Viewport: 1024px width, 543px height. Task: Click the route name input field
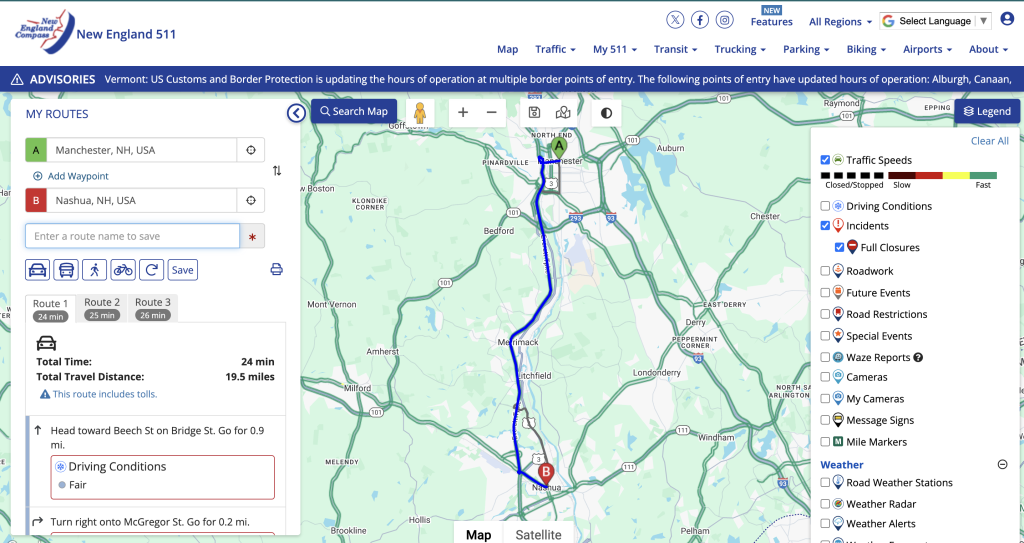point(132,236)
